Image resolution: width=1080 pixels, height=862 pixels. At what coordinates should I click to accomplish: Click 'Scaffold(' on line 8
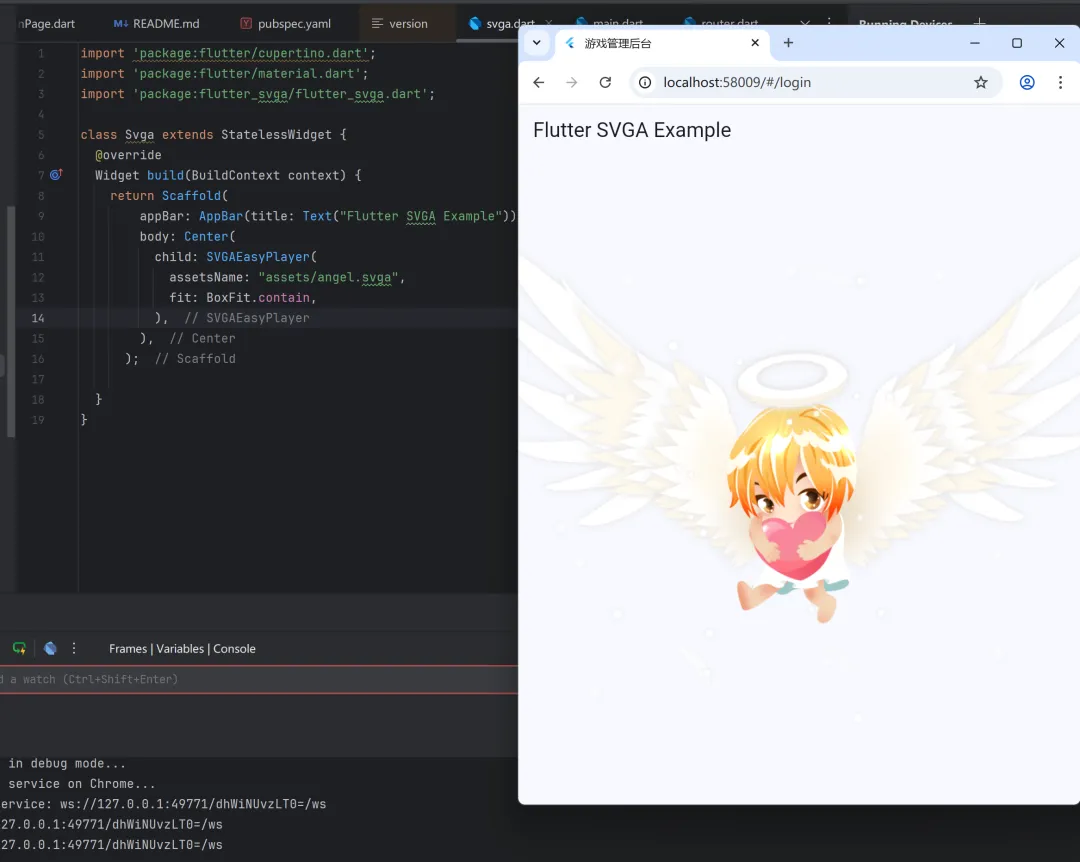point(195,196)
